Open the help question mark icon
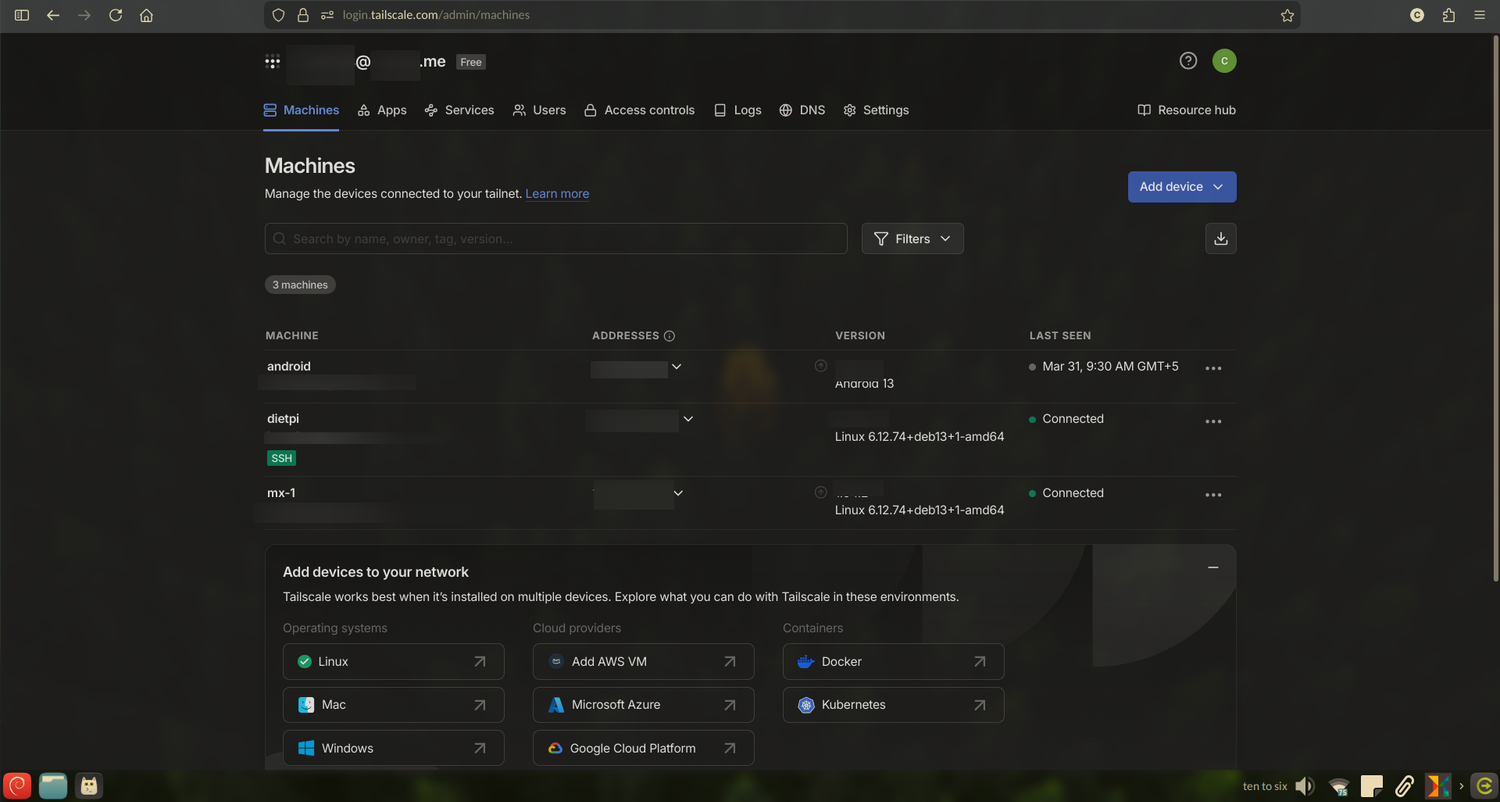 point(1188,61)
